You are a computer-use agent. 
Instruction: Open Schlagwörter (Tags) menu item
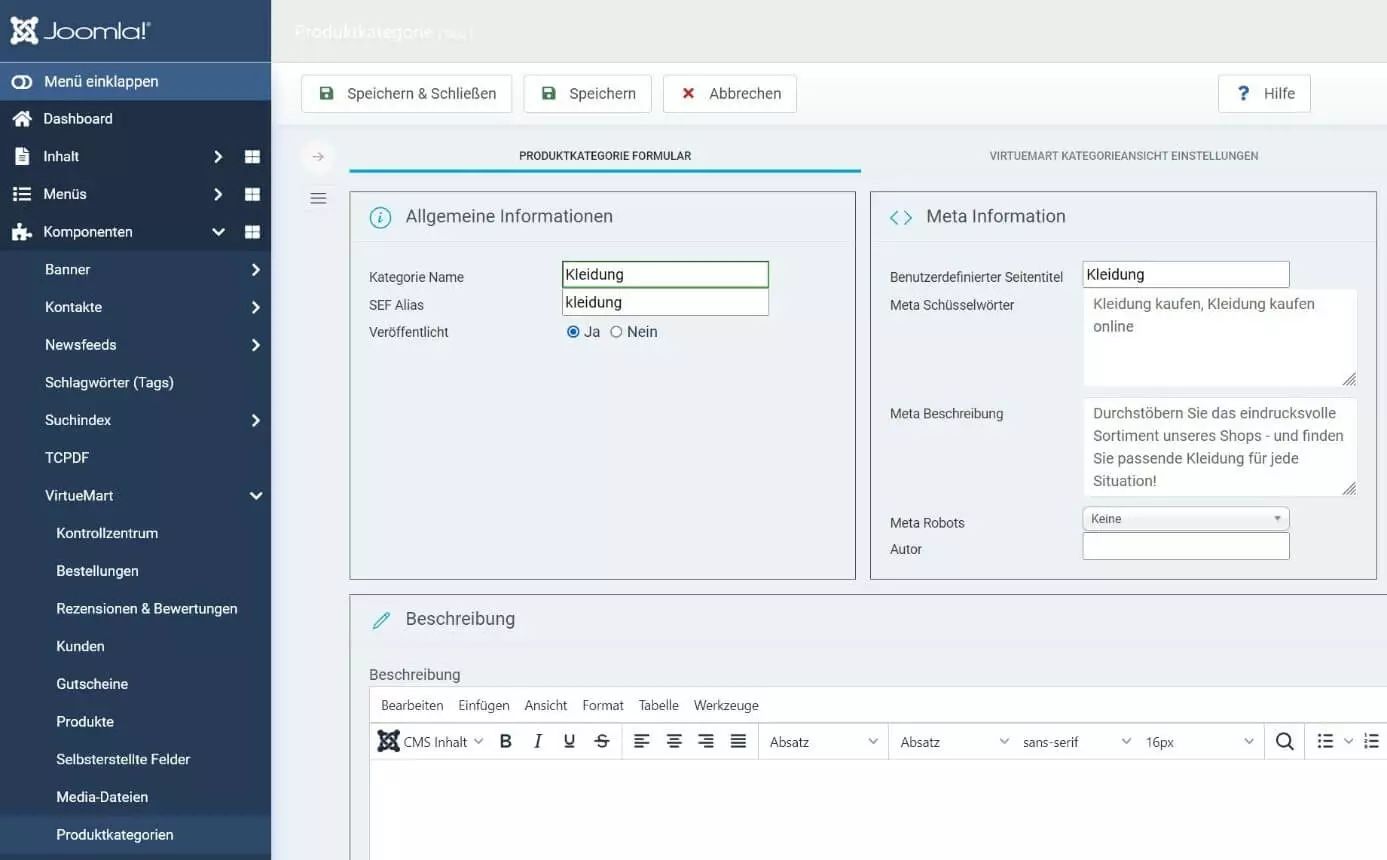(109, 383)
